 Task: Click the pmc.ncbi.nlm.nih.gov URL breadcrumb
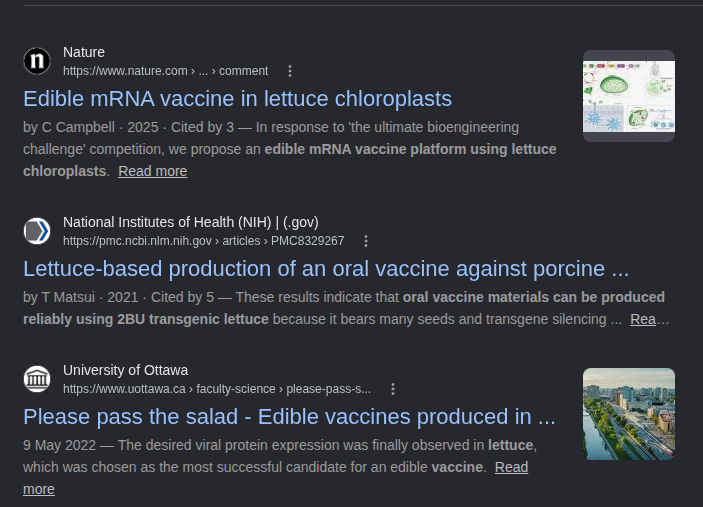coord(204,241)
